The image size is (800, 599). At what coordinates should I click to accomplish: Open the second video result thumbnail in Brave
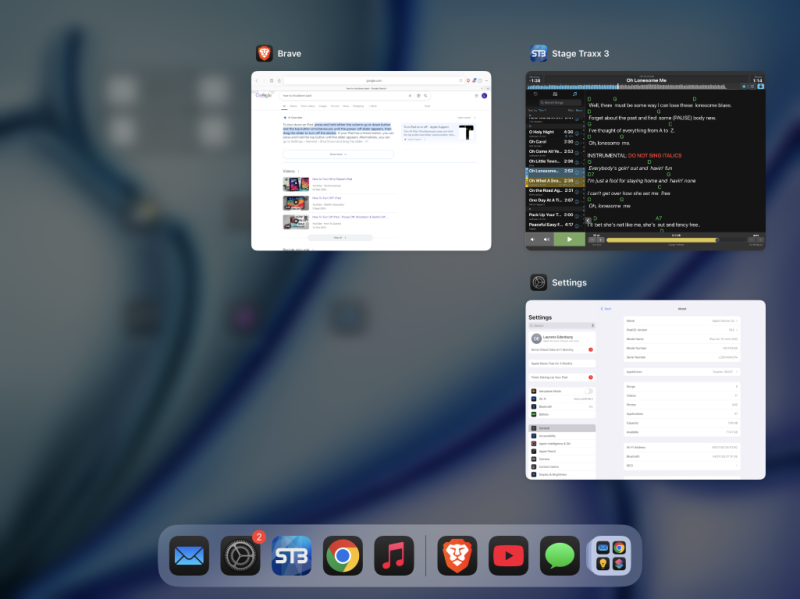coord(296,203)
